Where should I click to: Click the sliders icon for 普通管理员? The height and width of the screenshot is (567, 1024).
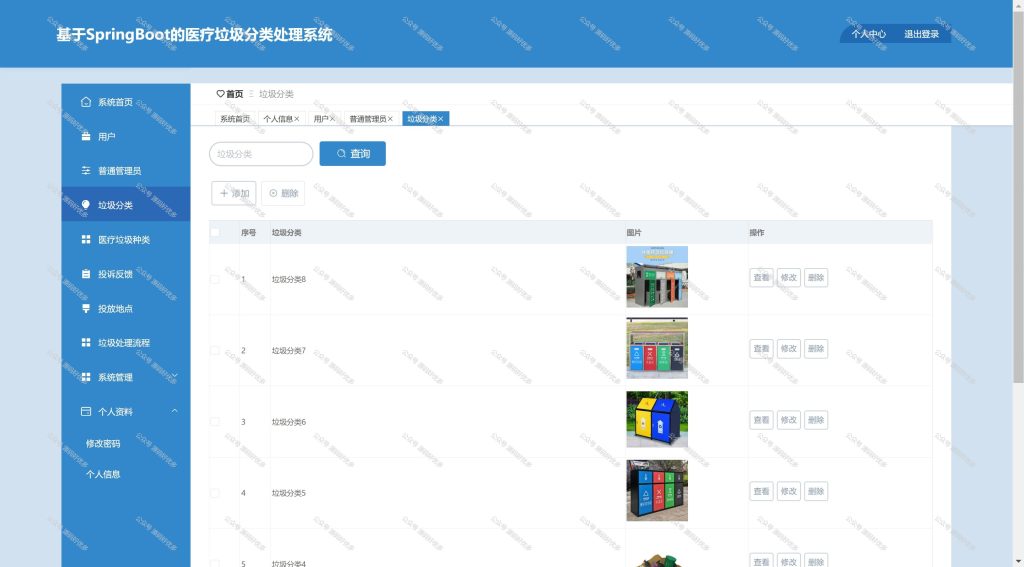[x=86, y=170]
